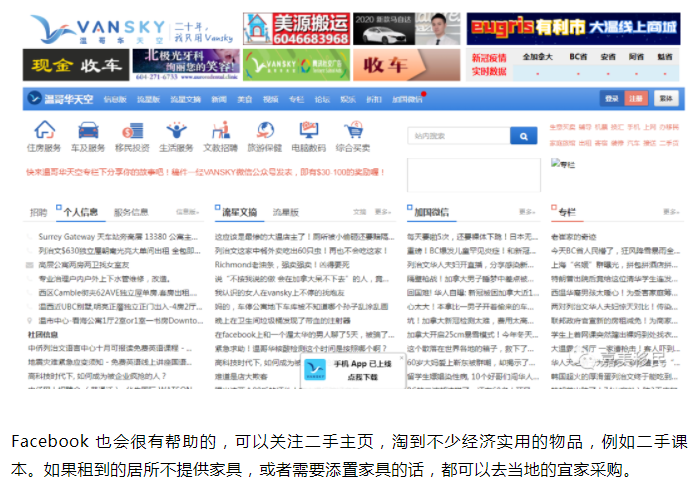Open the 车及服务 car icon
Viewport: 700px width, 496px height.
click(x=88, y=131)
